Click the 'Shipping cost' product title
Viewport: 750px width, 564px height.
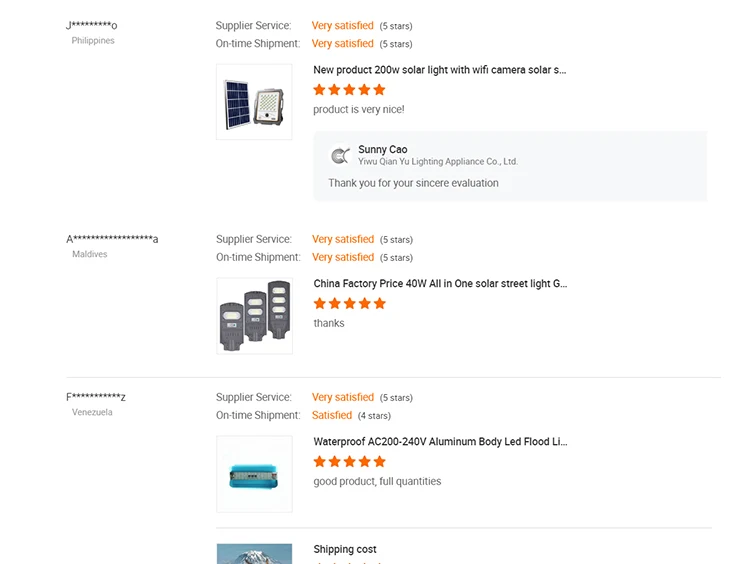pyautogui.click(x=345, y=549)
